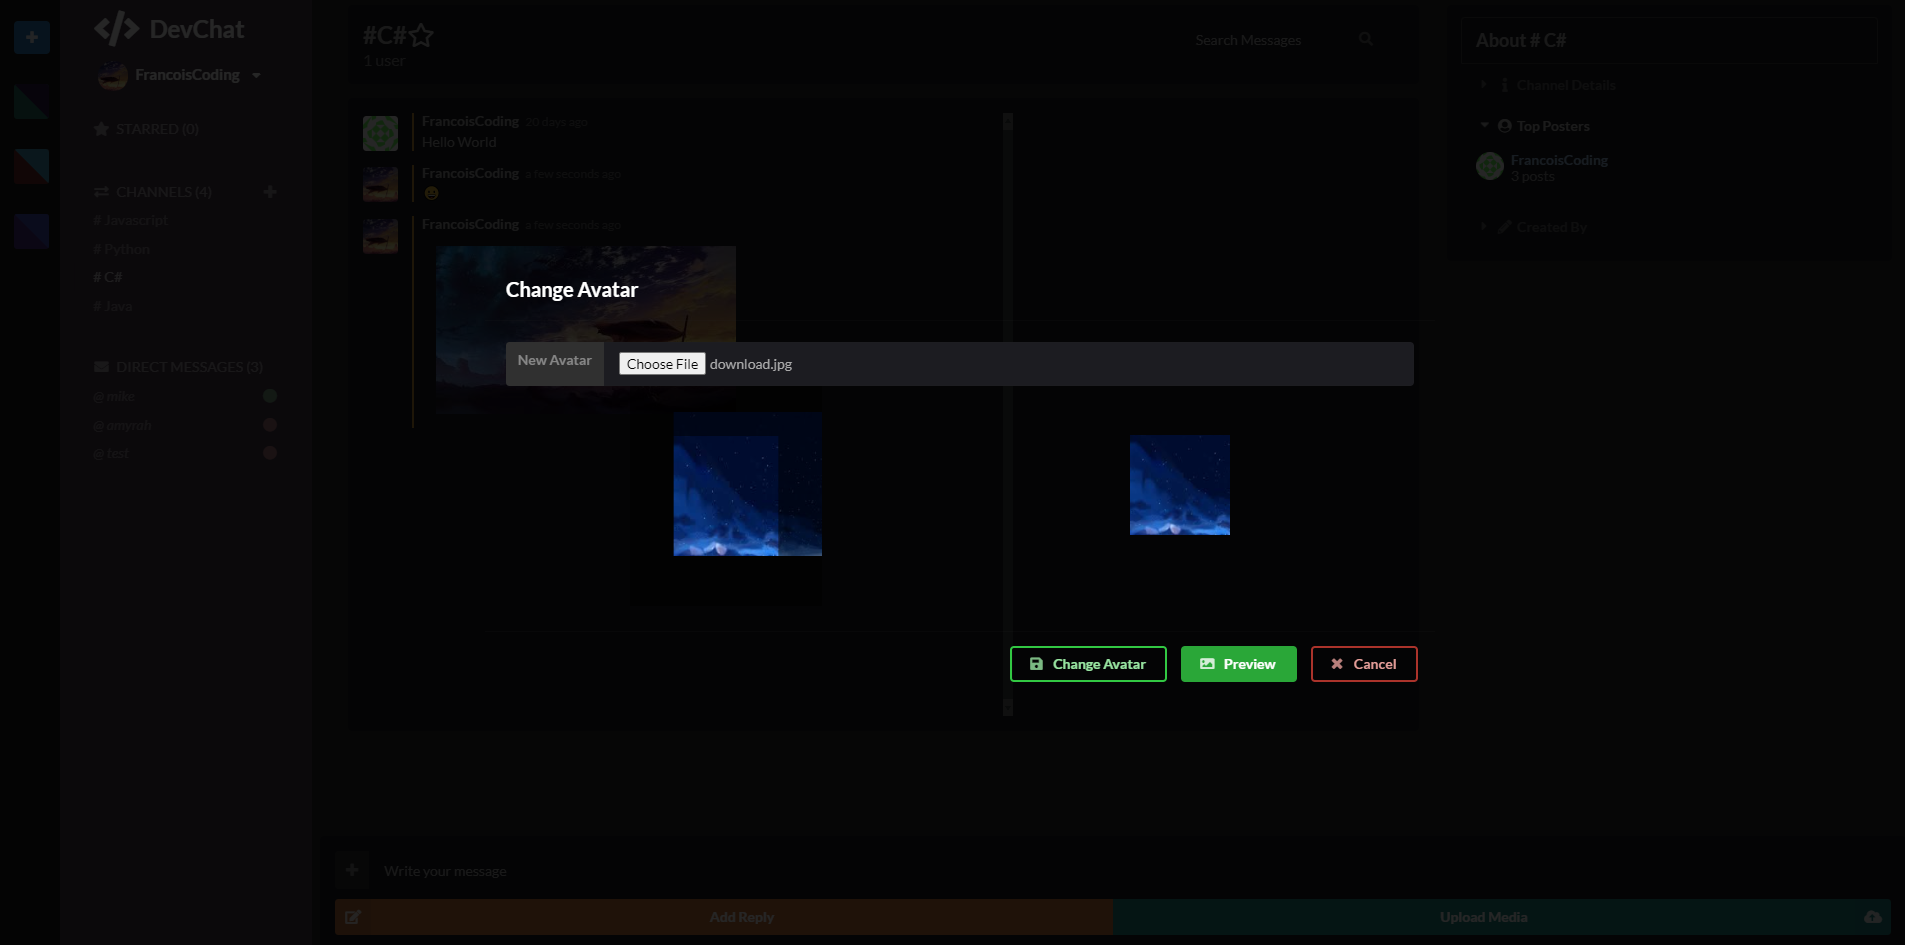The image size is (1905, 945).
Task: Star the #C# channel
Action: pos(421,36)
